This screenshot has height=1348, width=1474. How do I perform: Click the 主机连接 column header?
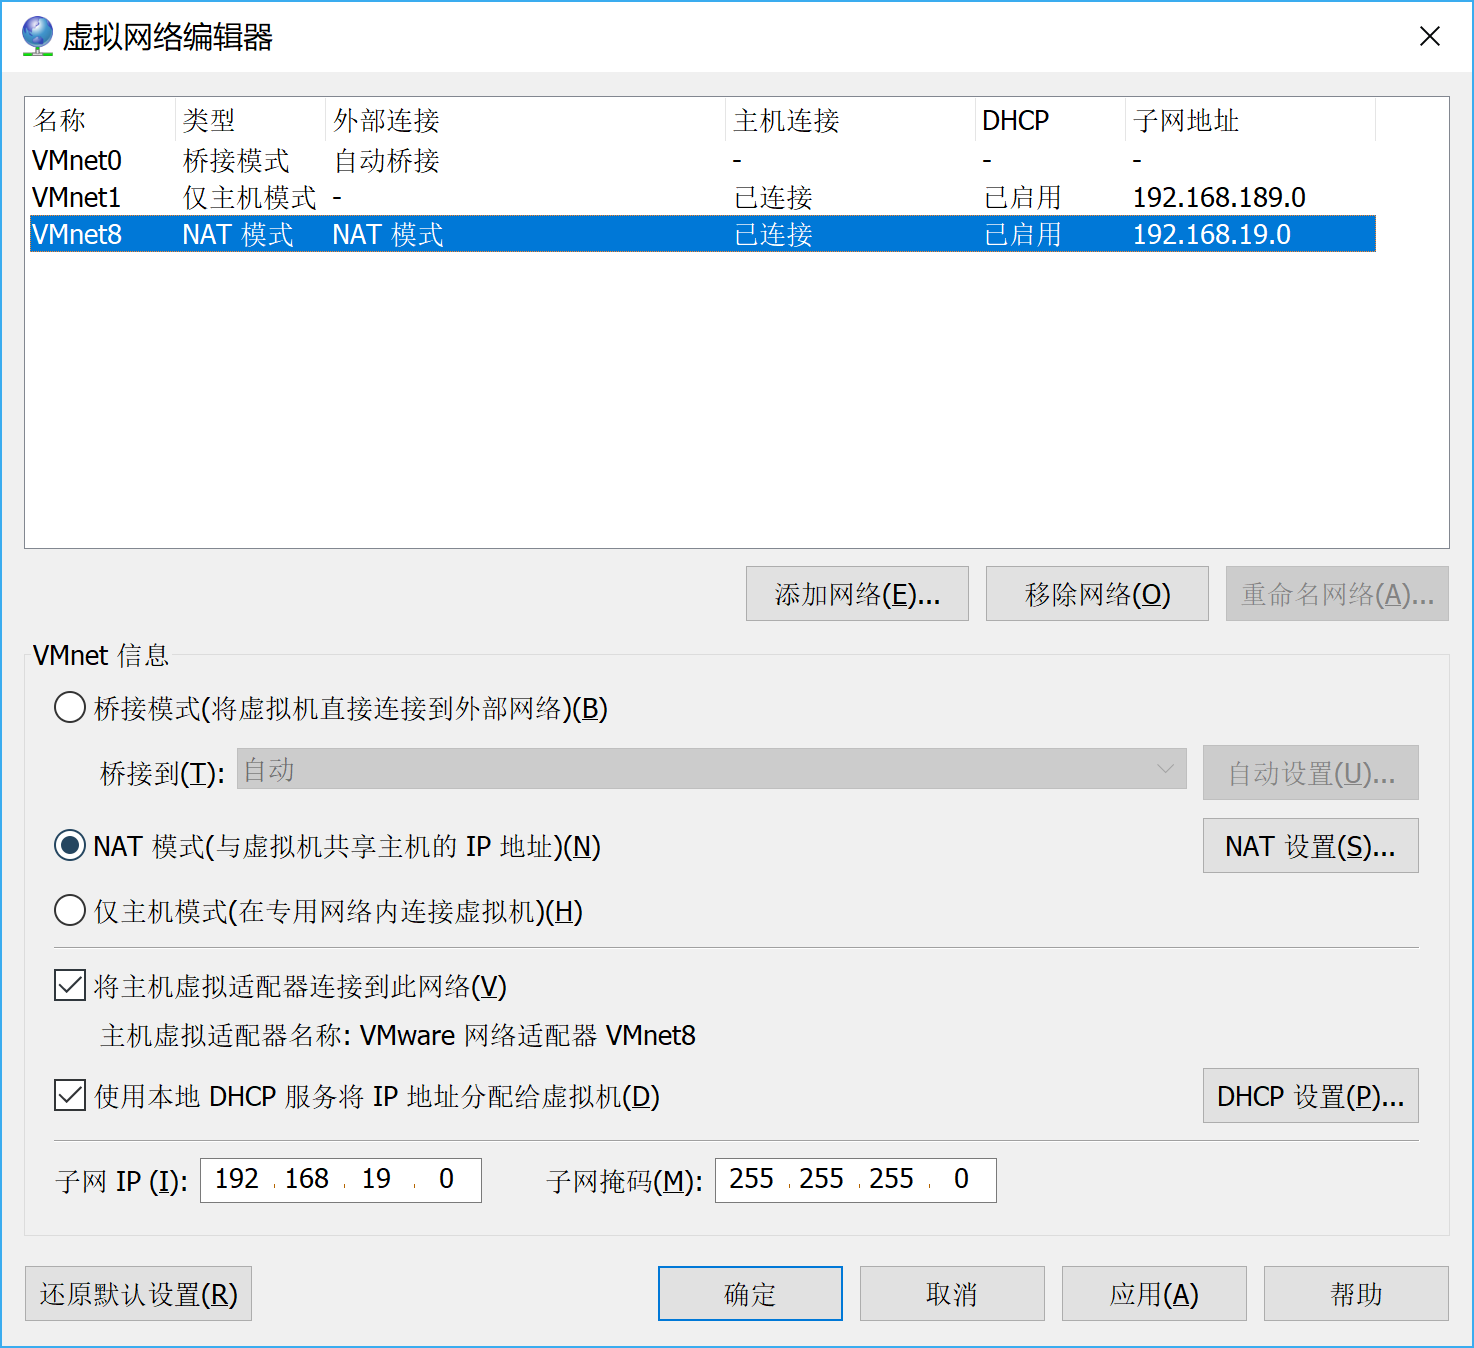click(x=850, y=120)
